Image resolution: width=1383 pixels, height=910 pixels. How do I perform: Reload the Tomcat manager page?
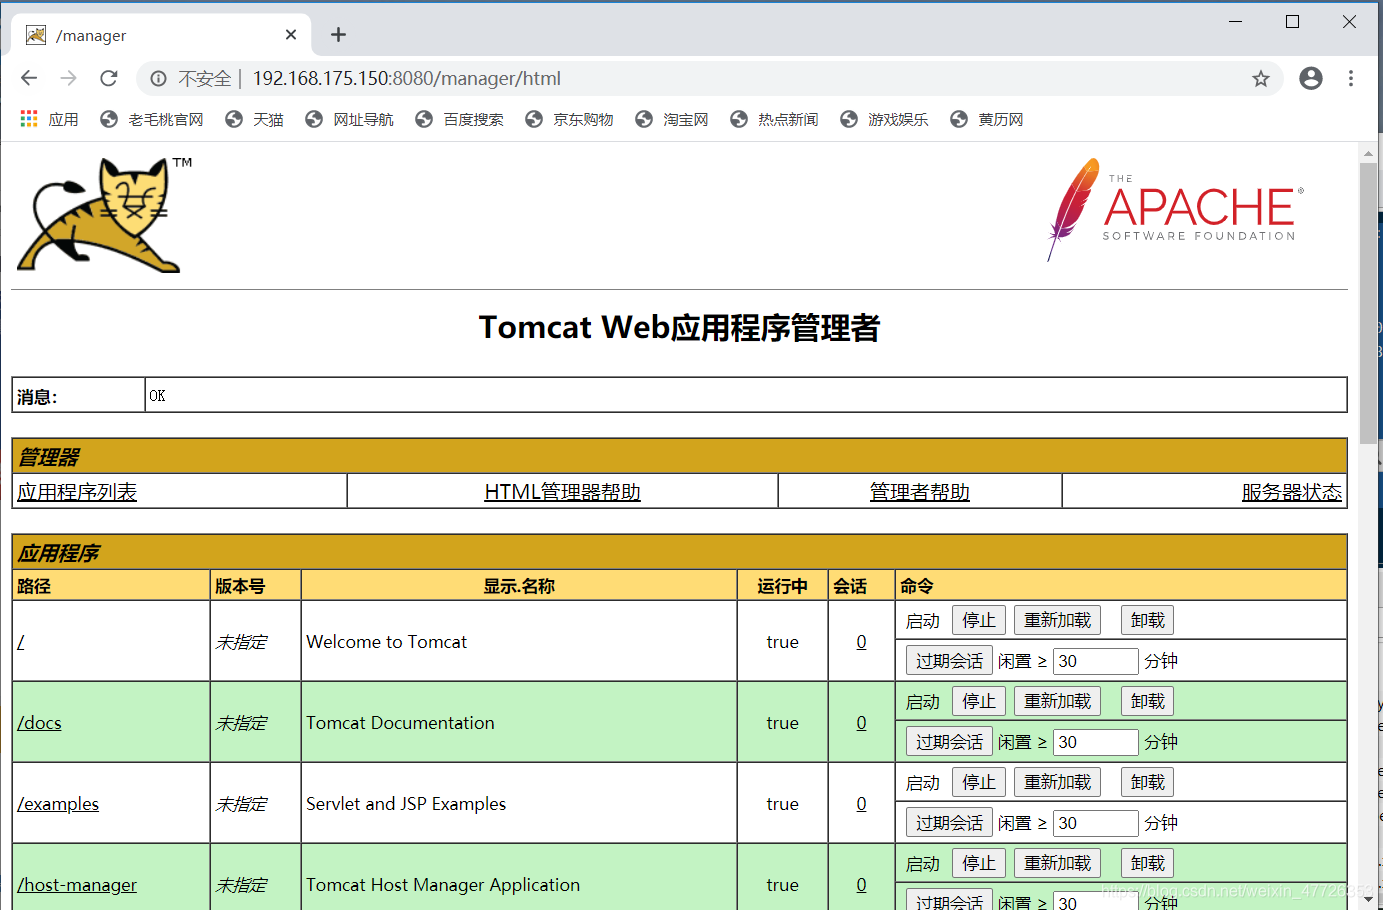click(109, 78)
